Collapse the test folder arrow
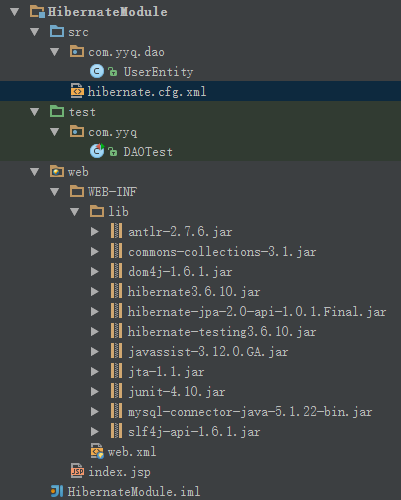Image resolution: width=401 pixels, height=500 pixels. tap(35, 112)
